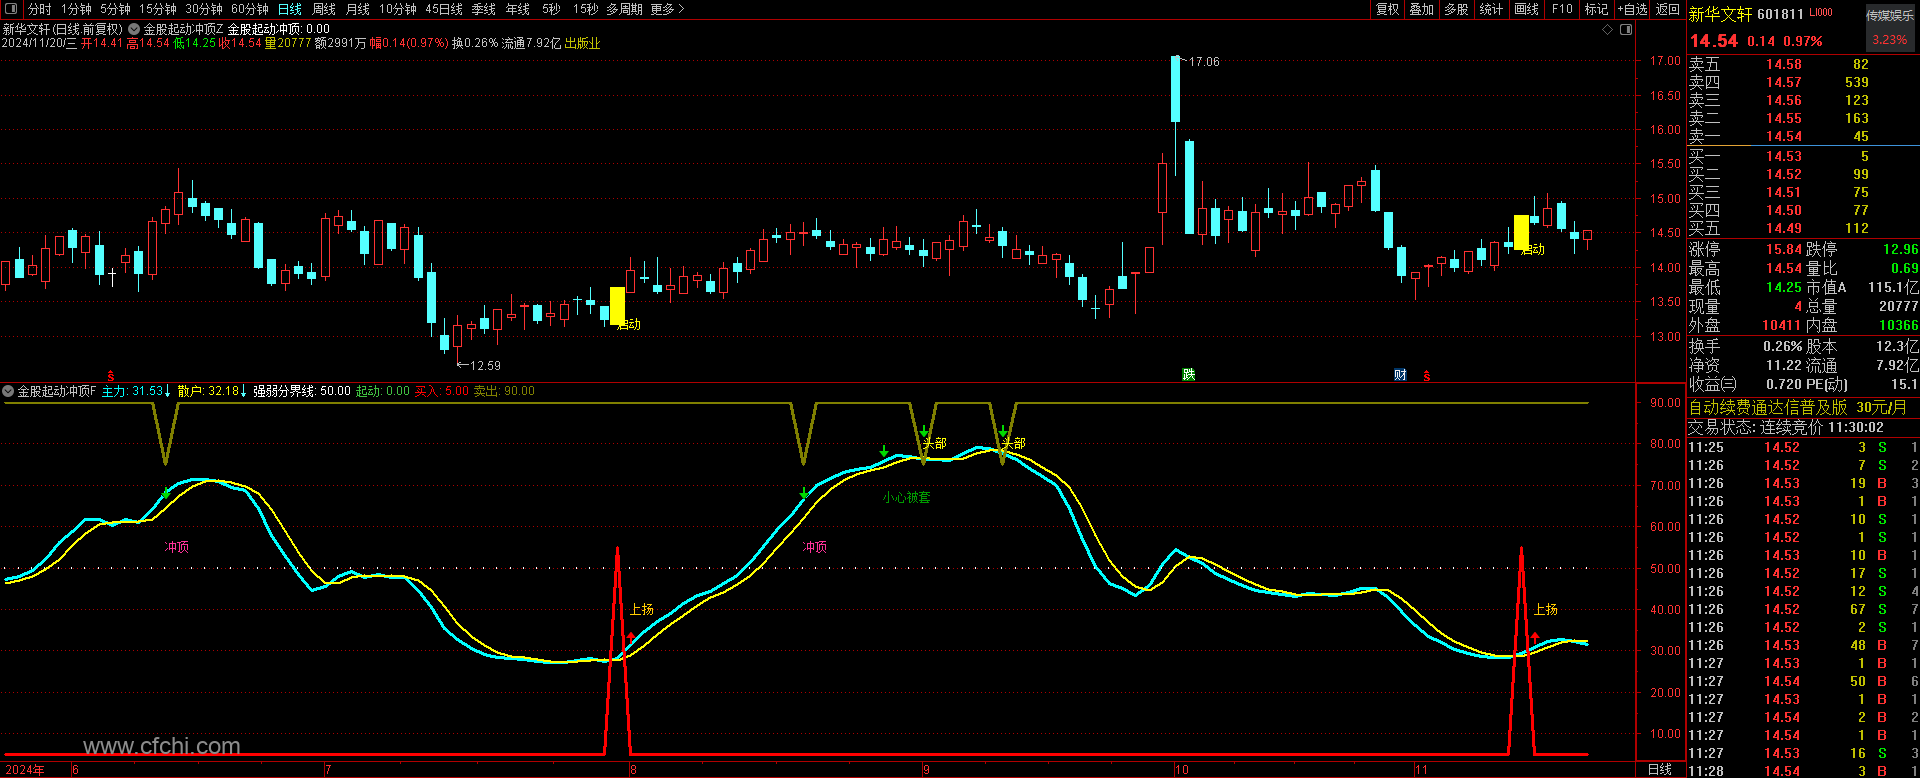
Task: Add stock via +自选 button
Action: 1632,9
